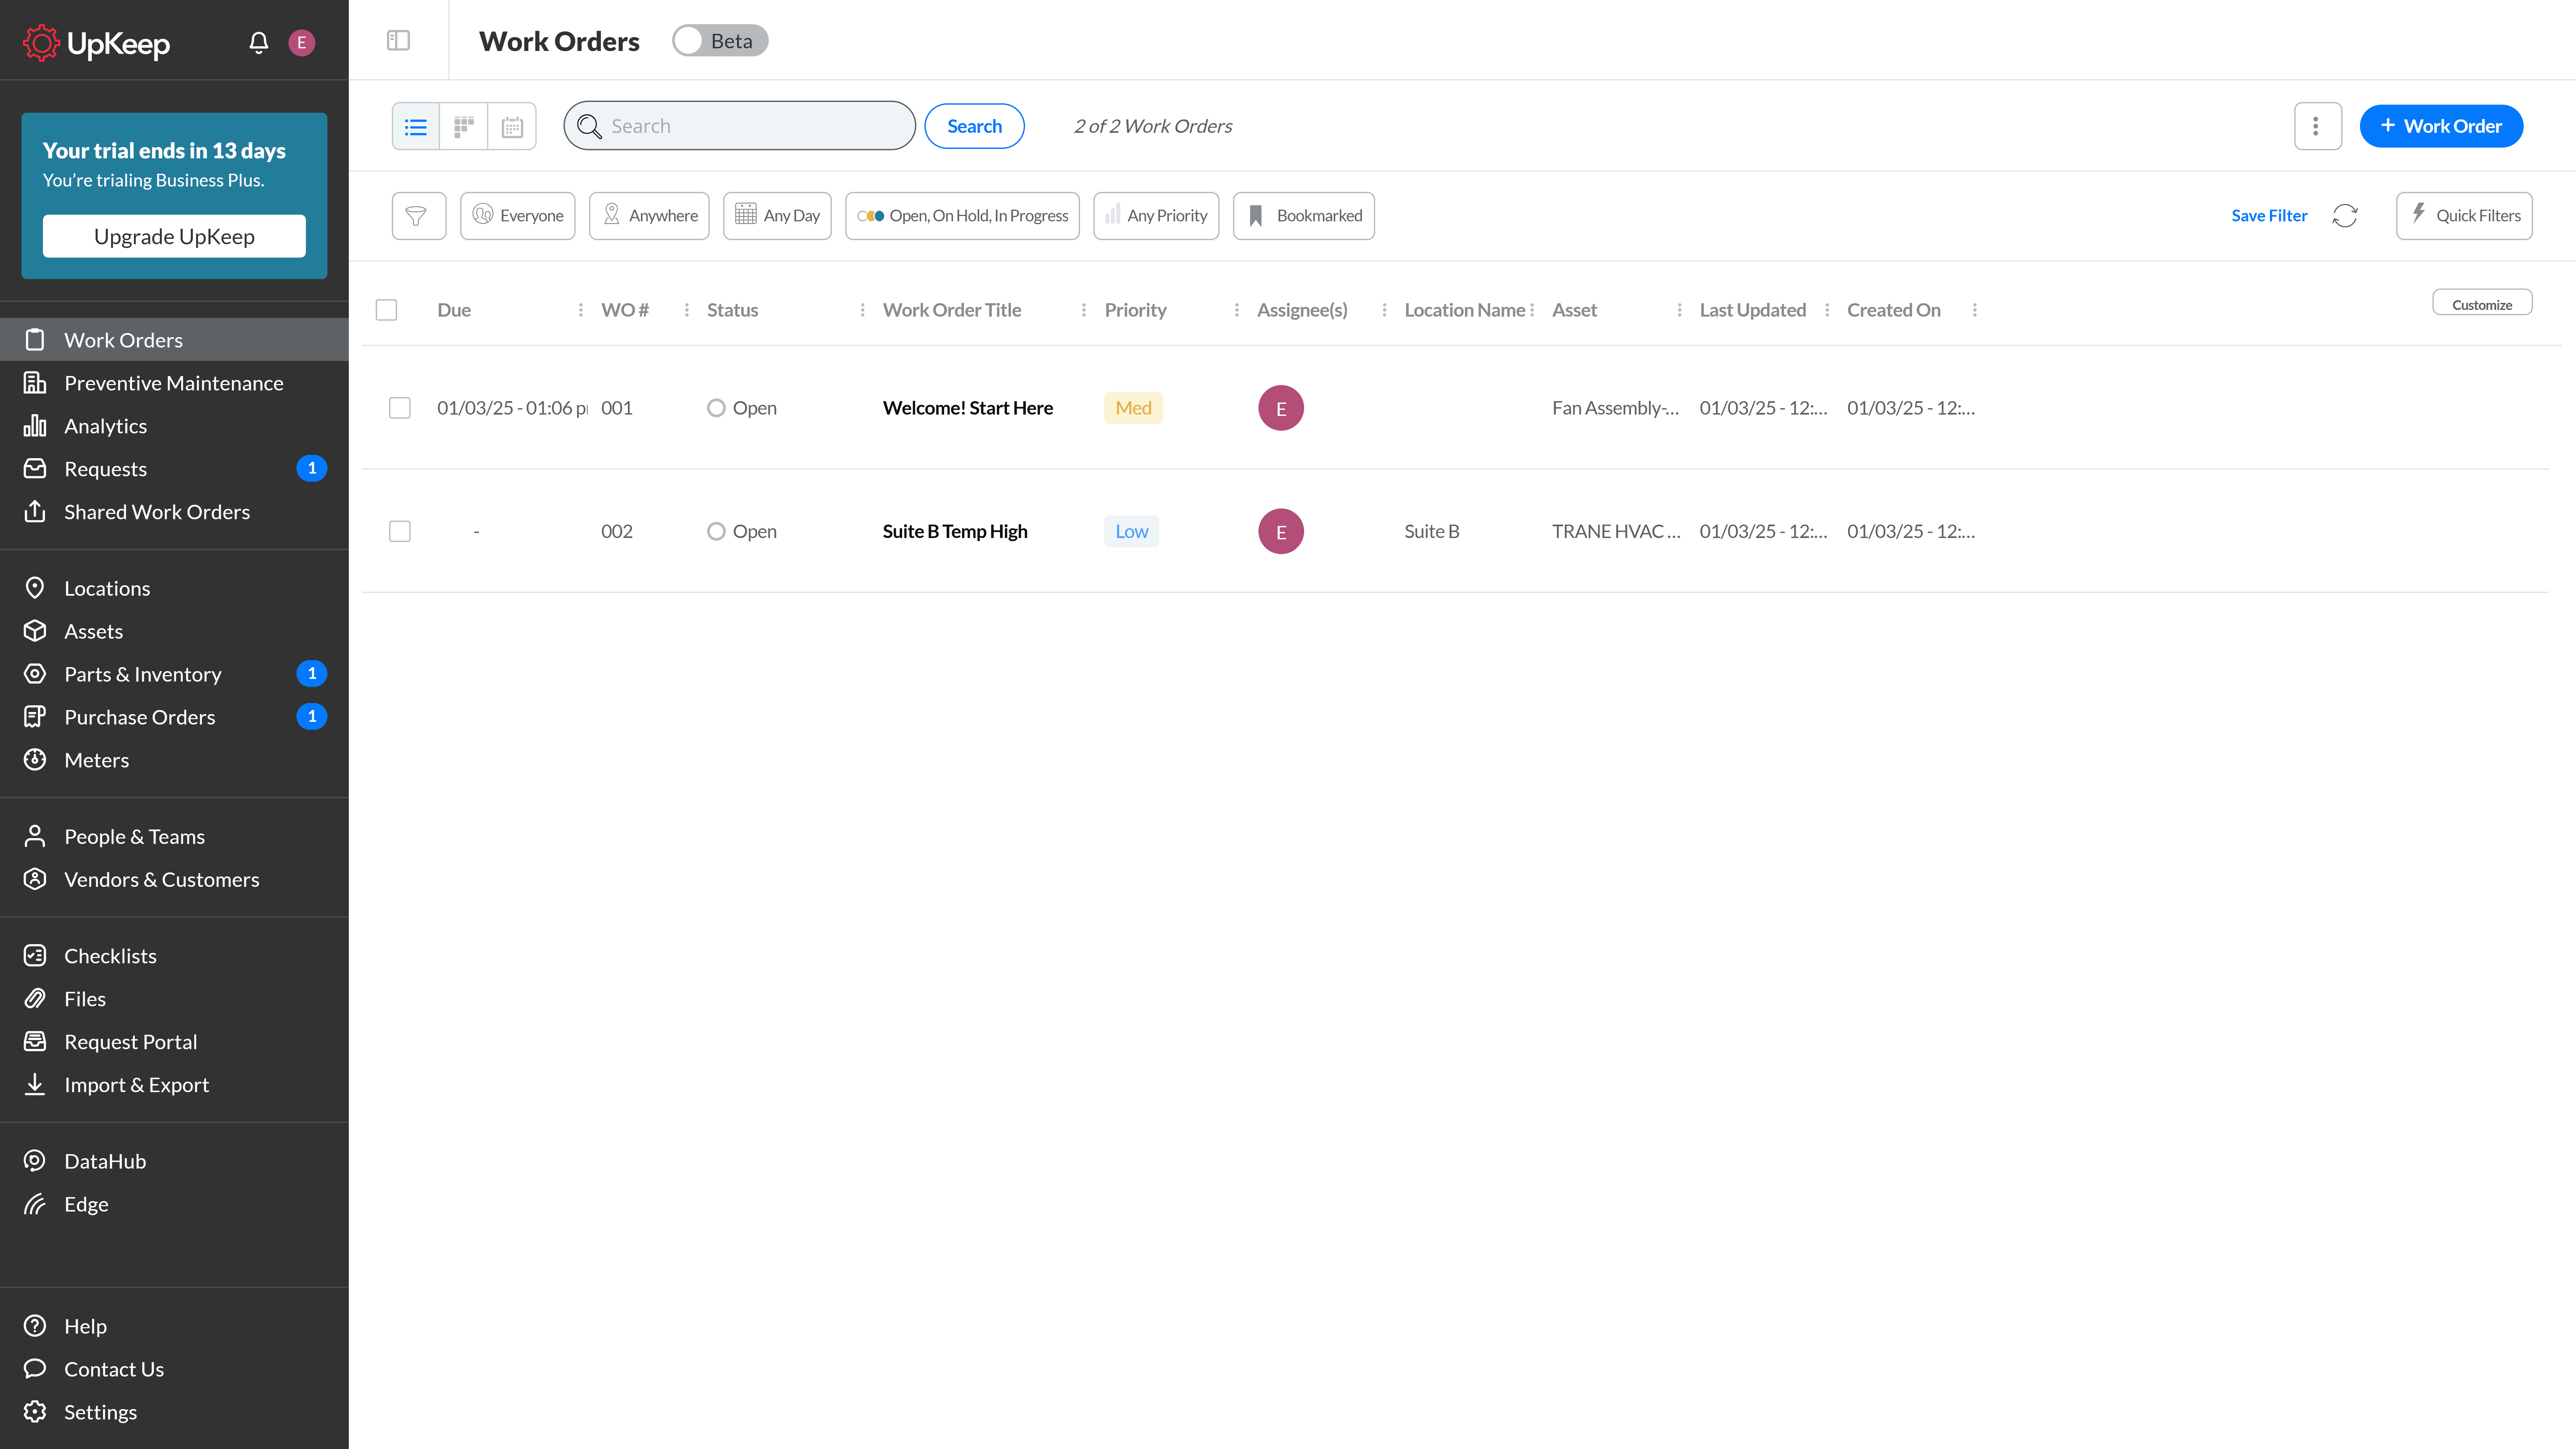Viewport: 2576px width, 1449px height.
Task: Open Request Portal
Action: [x=174, y=1042]
